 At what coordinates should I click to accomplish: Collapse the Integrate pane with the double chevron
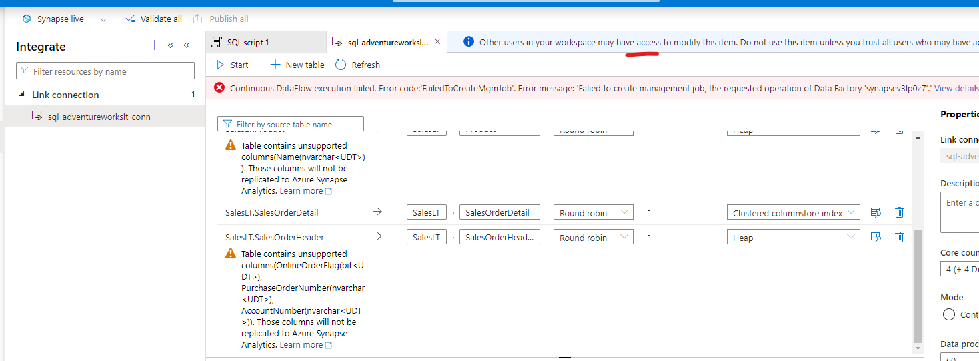[x=186, y=46]
